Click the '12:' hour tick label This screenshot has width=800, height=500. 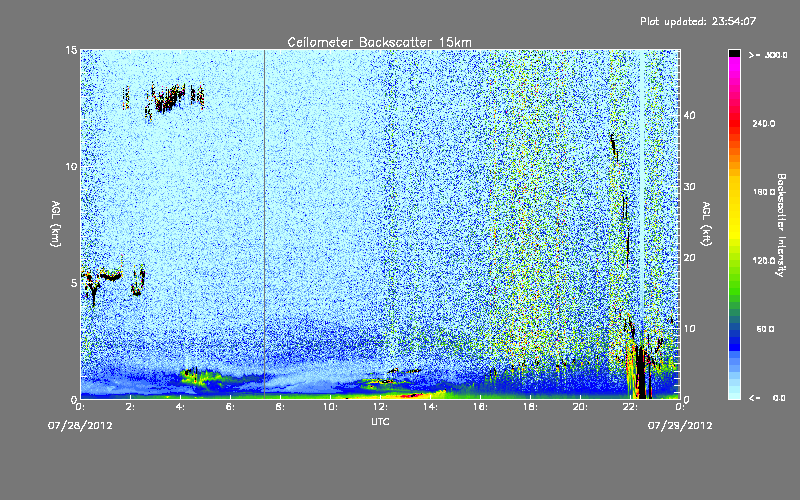tap(380, 407)
